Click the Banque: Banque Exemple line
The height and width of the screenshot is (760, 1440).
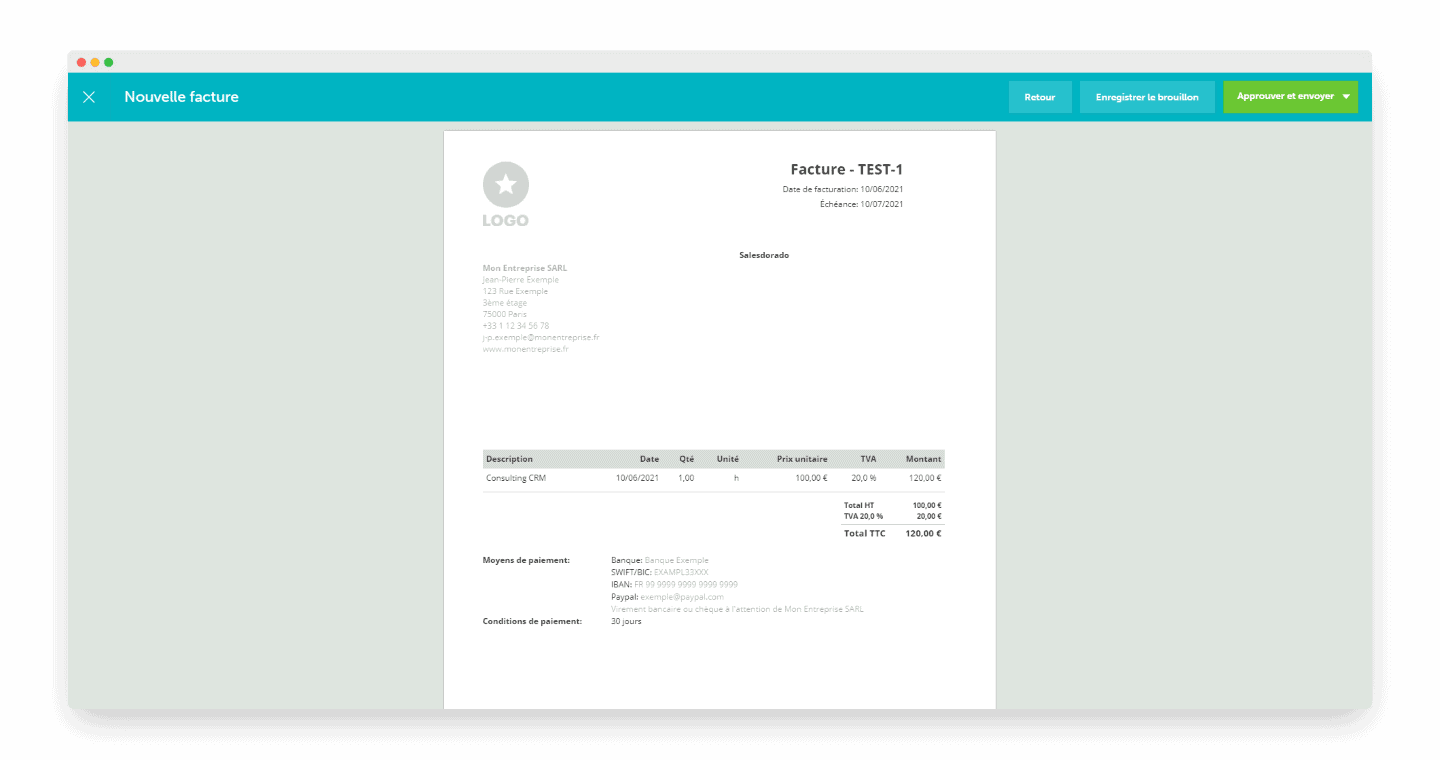click(659, 560)
